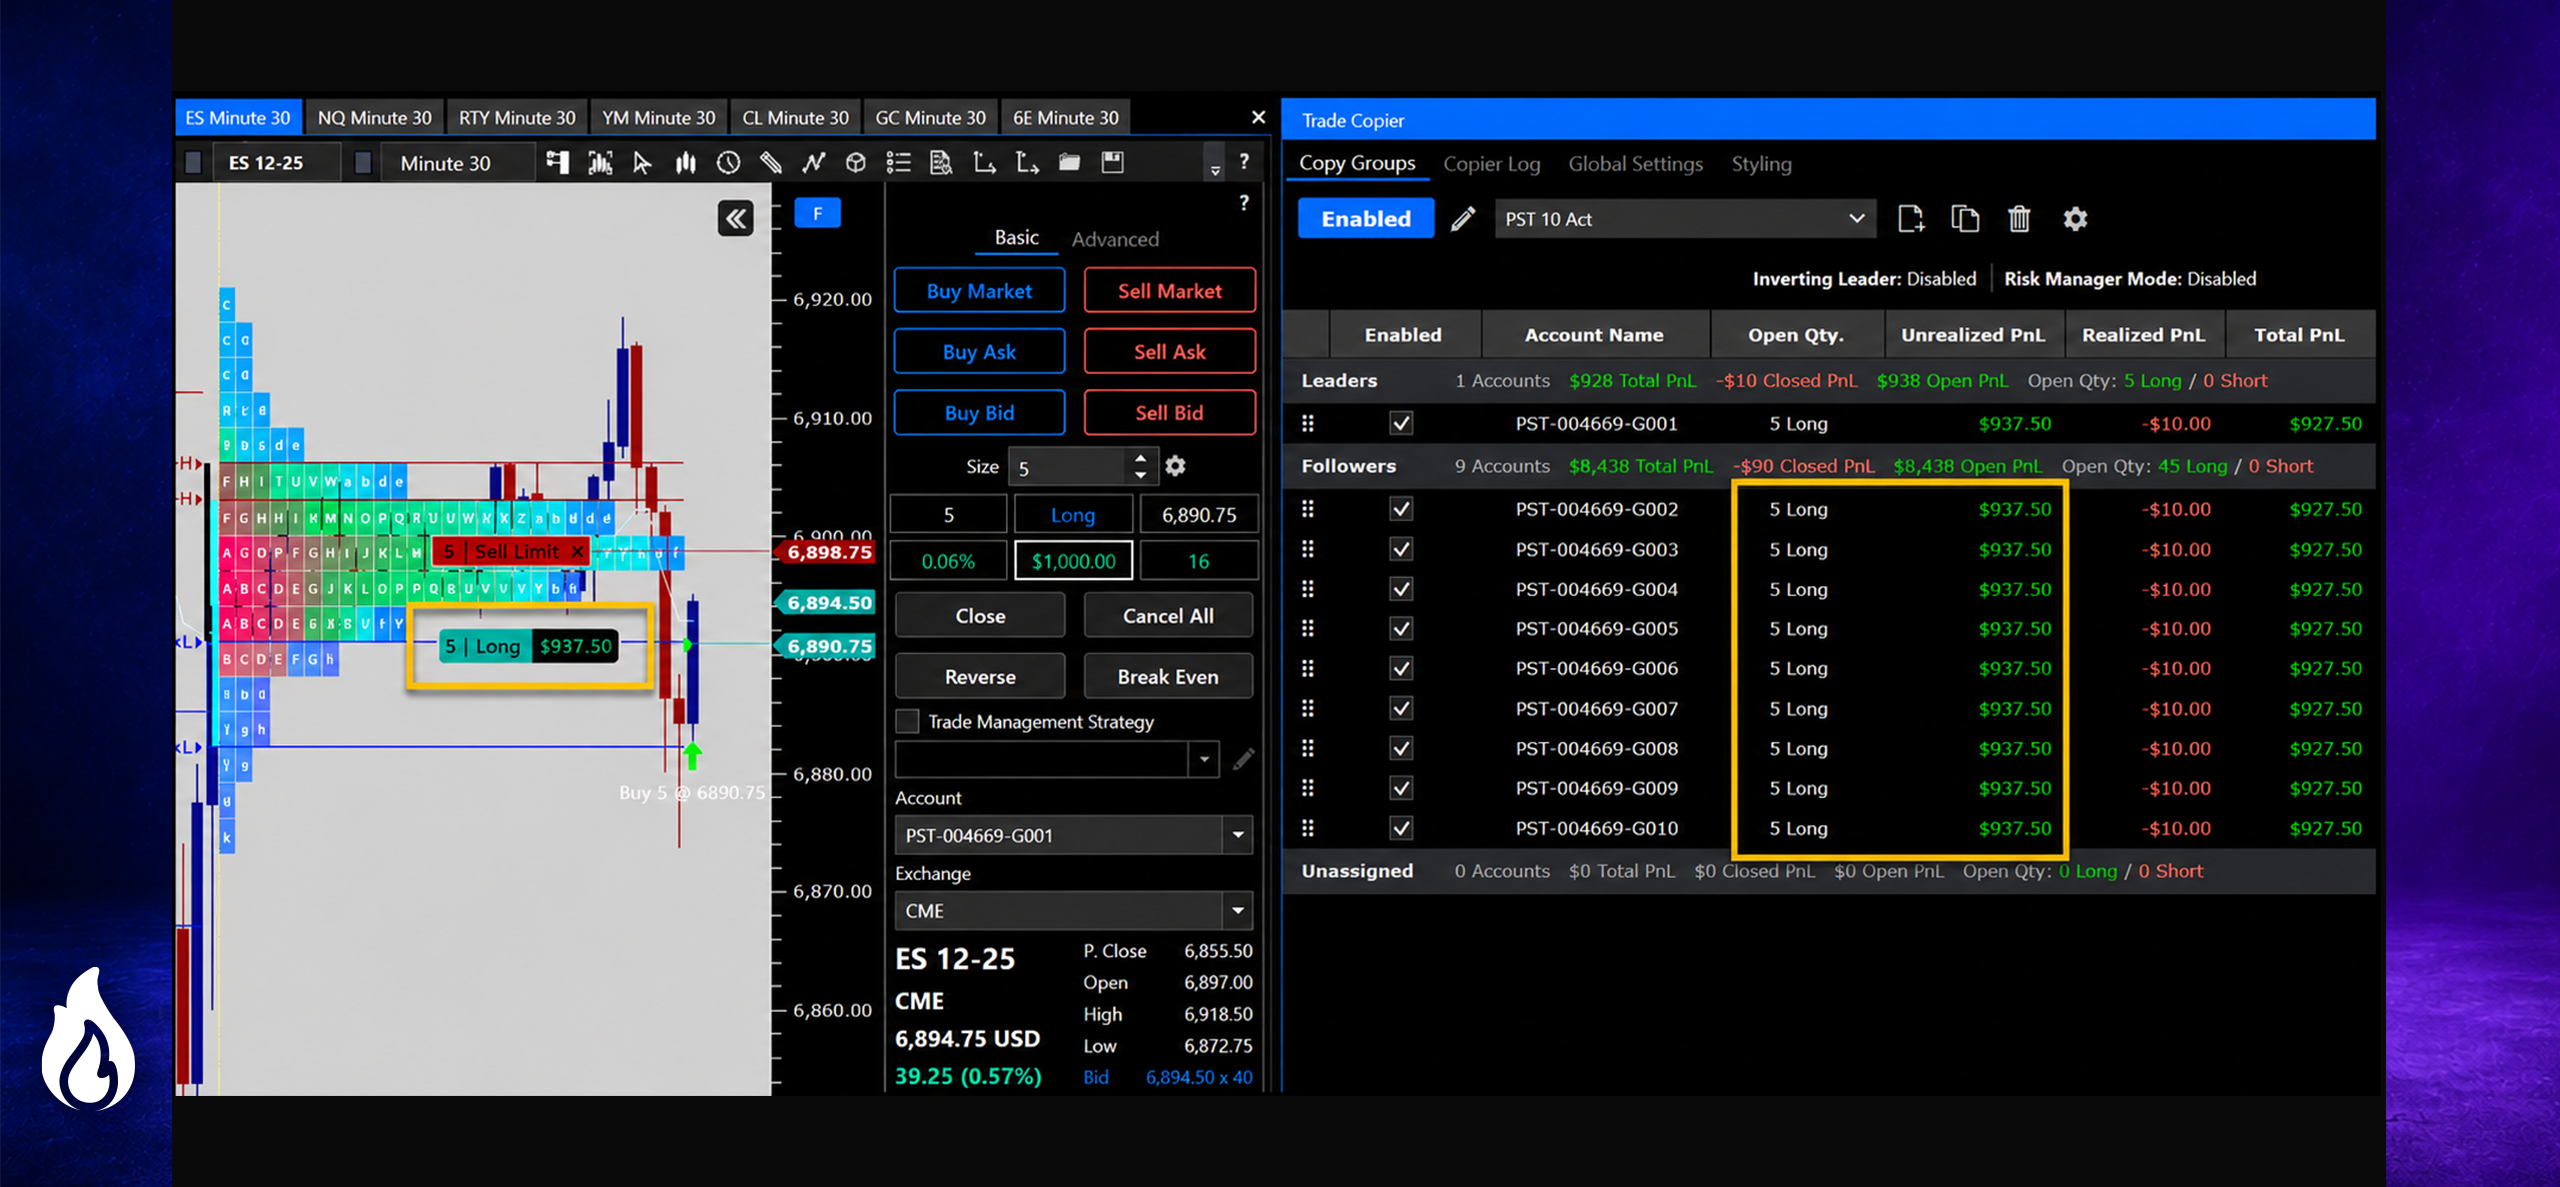Uncheck enabled for PST-004669-G002
The image size is (2560, 1187).
click(x=1401, y=509)
